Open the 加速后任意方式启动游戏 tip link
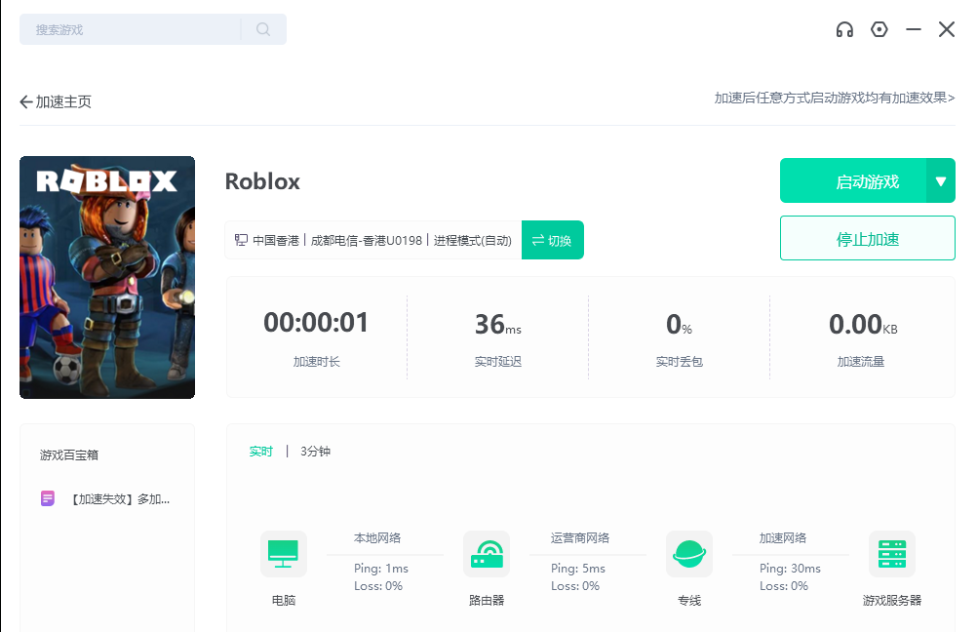Screen dimensions: 977x632 click(834, 98)
